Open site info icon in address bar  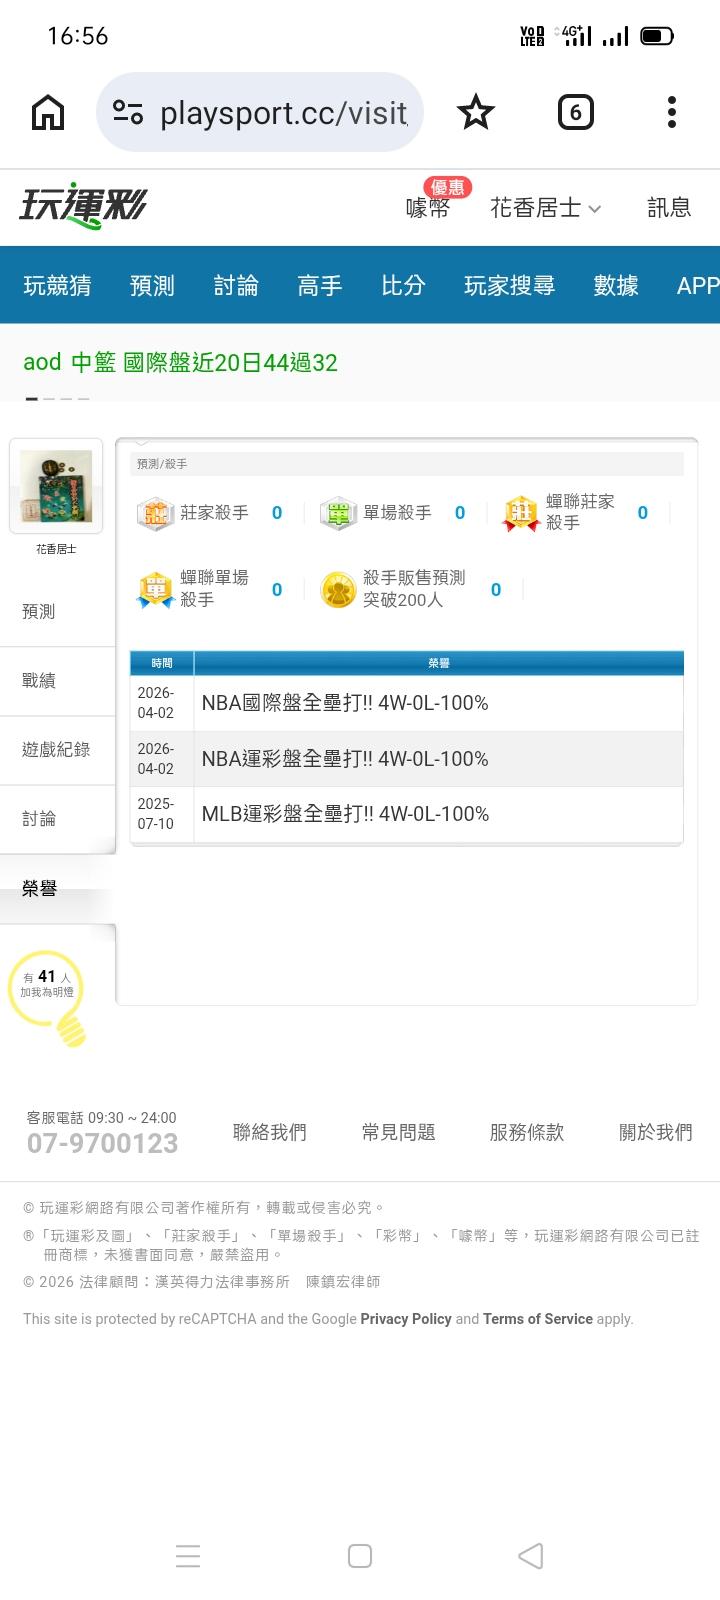coord(128,113)
